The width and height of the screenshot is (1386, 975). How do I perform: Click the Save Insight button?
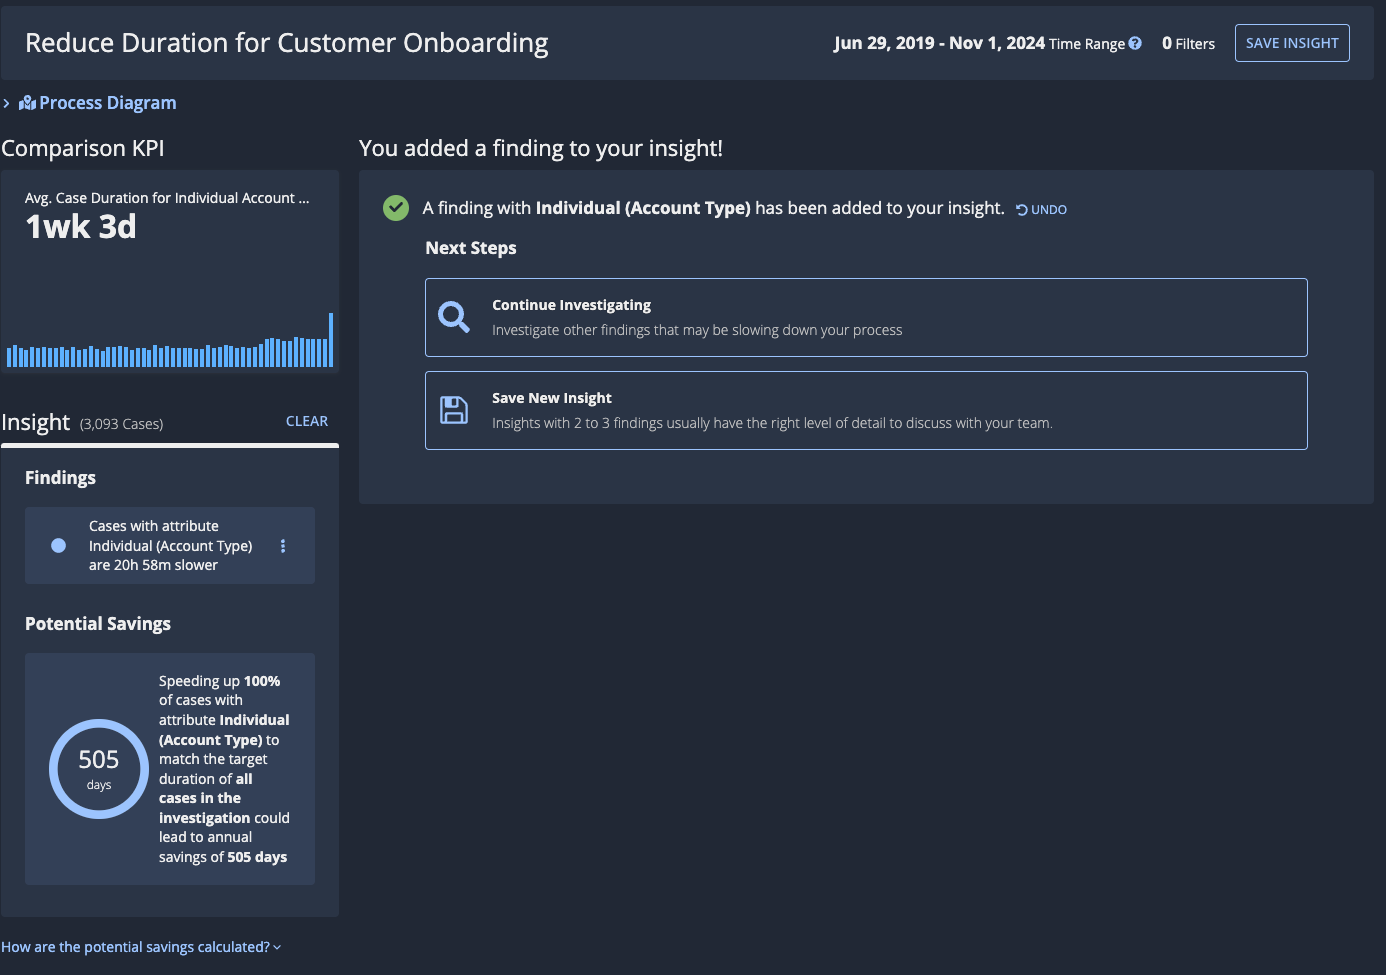pyautogui.click(x=1292, y=43)
